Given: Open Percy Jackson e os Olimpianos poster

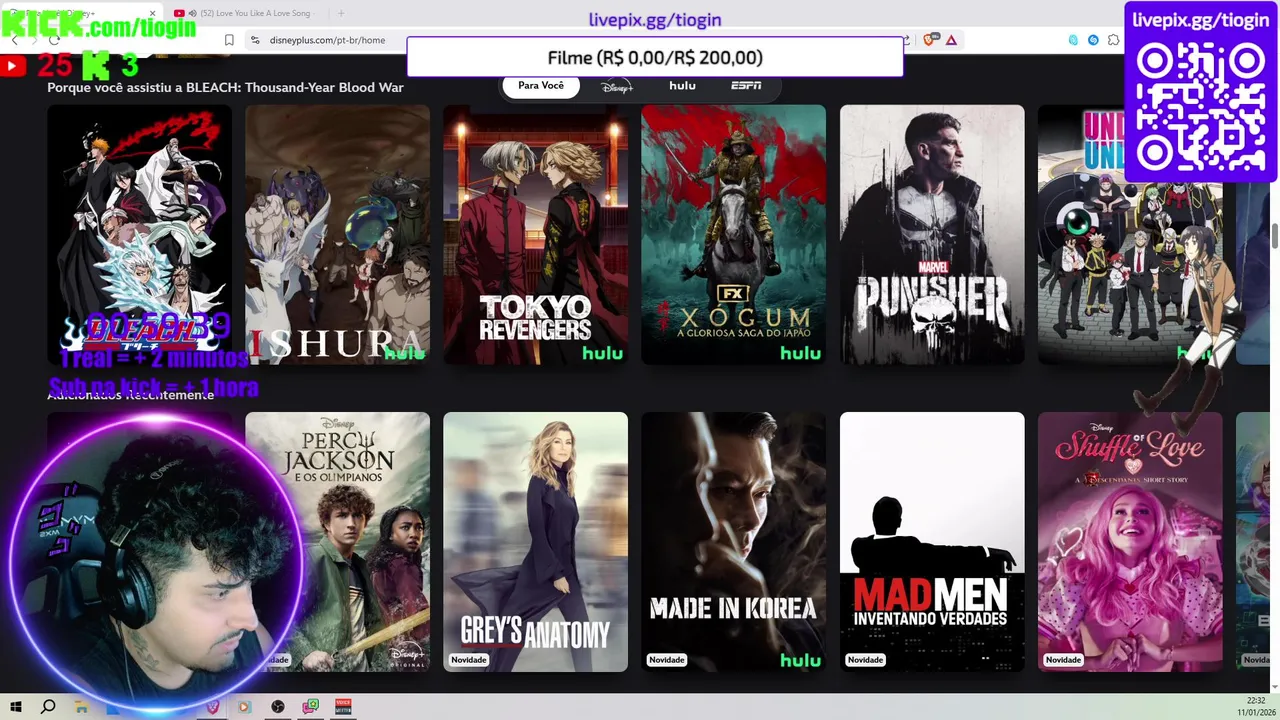Looking at the screenshot, I should tap(337, 542).
